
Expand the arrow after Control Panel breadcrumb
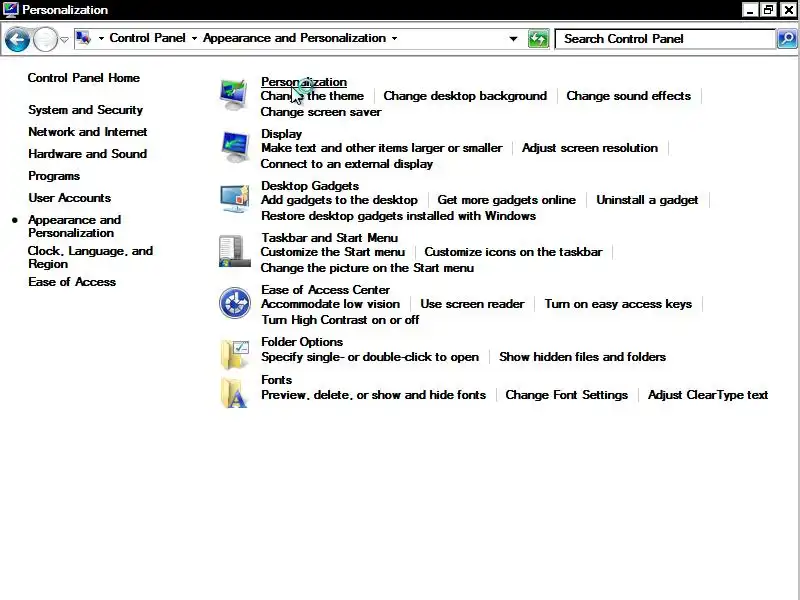pos(194,38)
